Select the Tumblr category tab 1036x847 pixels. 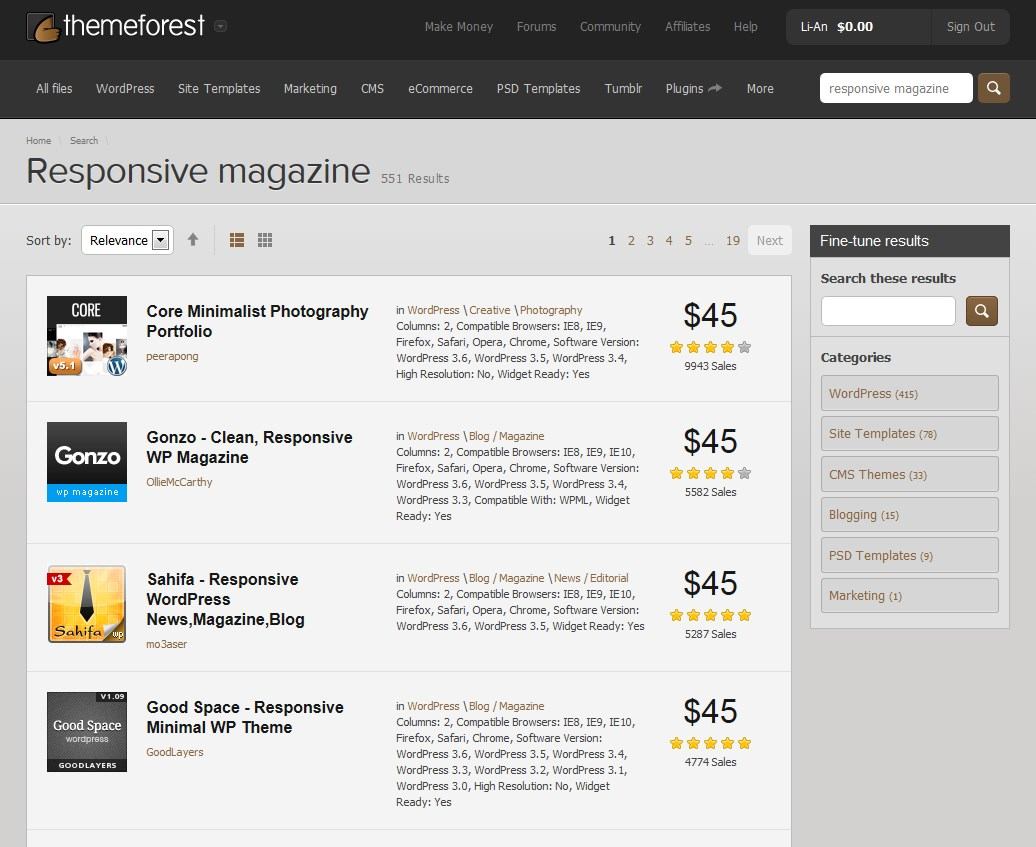pos(623,89)
